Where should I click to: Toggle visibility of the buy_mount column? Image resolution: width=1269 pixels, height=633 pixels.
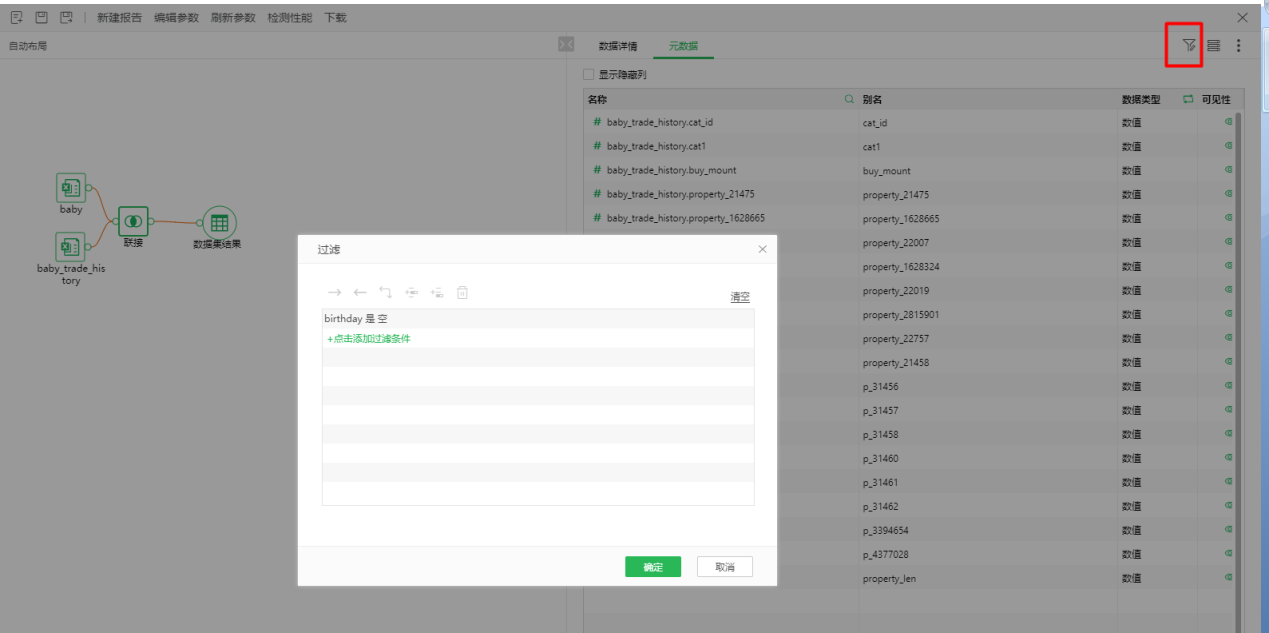click(1228, 170)
